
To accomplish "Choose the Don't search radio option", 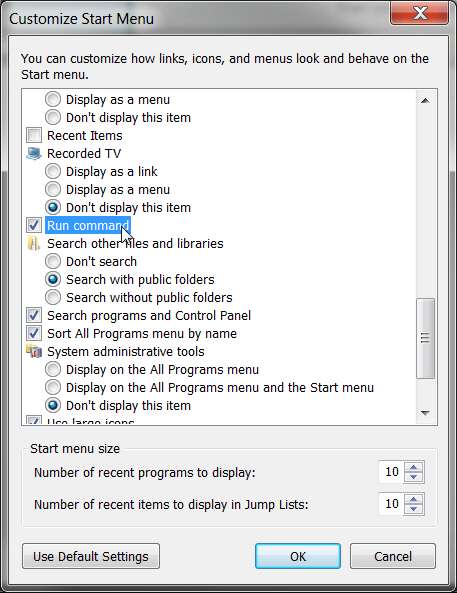I will [53, 261].
